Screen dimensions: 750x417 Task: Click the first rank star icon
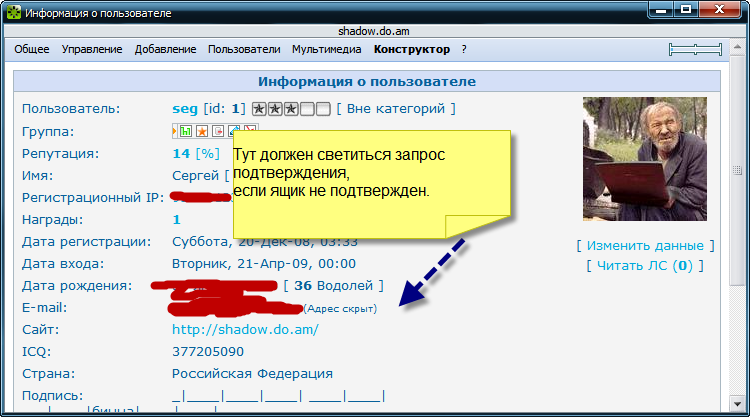click(259, 109)
